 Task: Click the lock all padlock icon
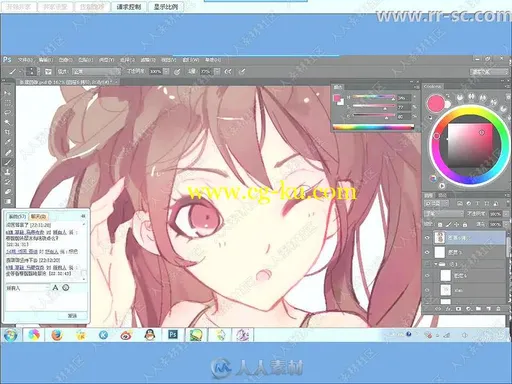click(465, 225)
